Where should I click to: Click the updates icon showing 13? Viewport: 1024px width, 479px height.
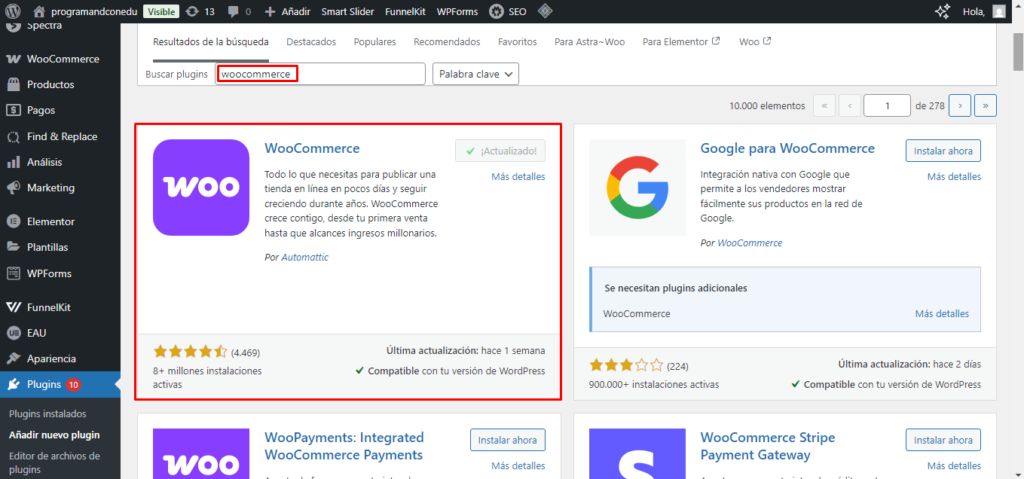pos(193,11)
